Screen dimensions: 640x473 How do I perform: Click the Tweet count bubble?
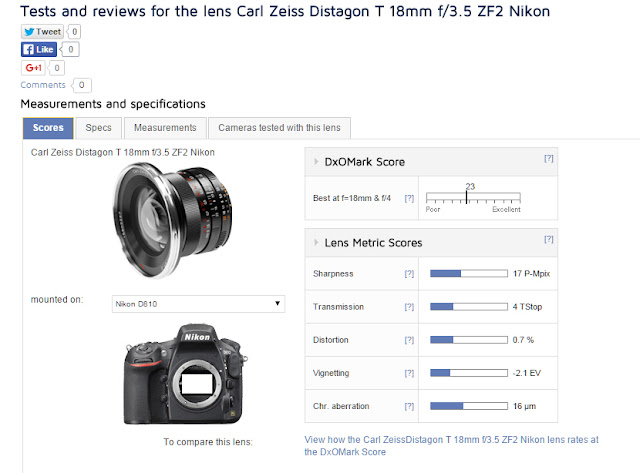pyautogui.click(x=74, y=32)
